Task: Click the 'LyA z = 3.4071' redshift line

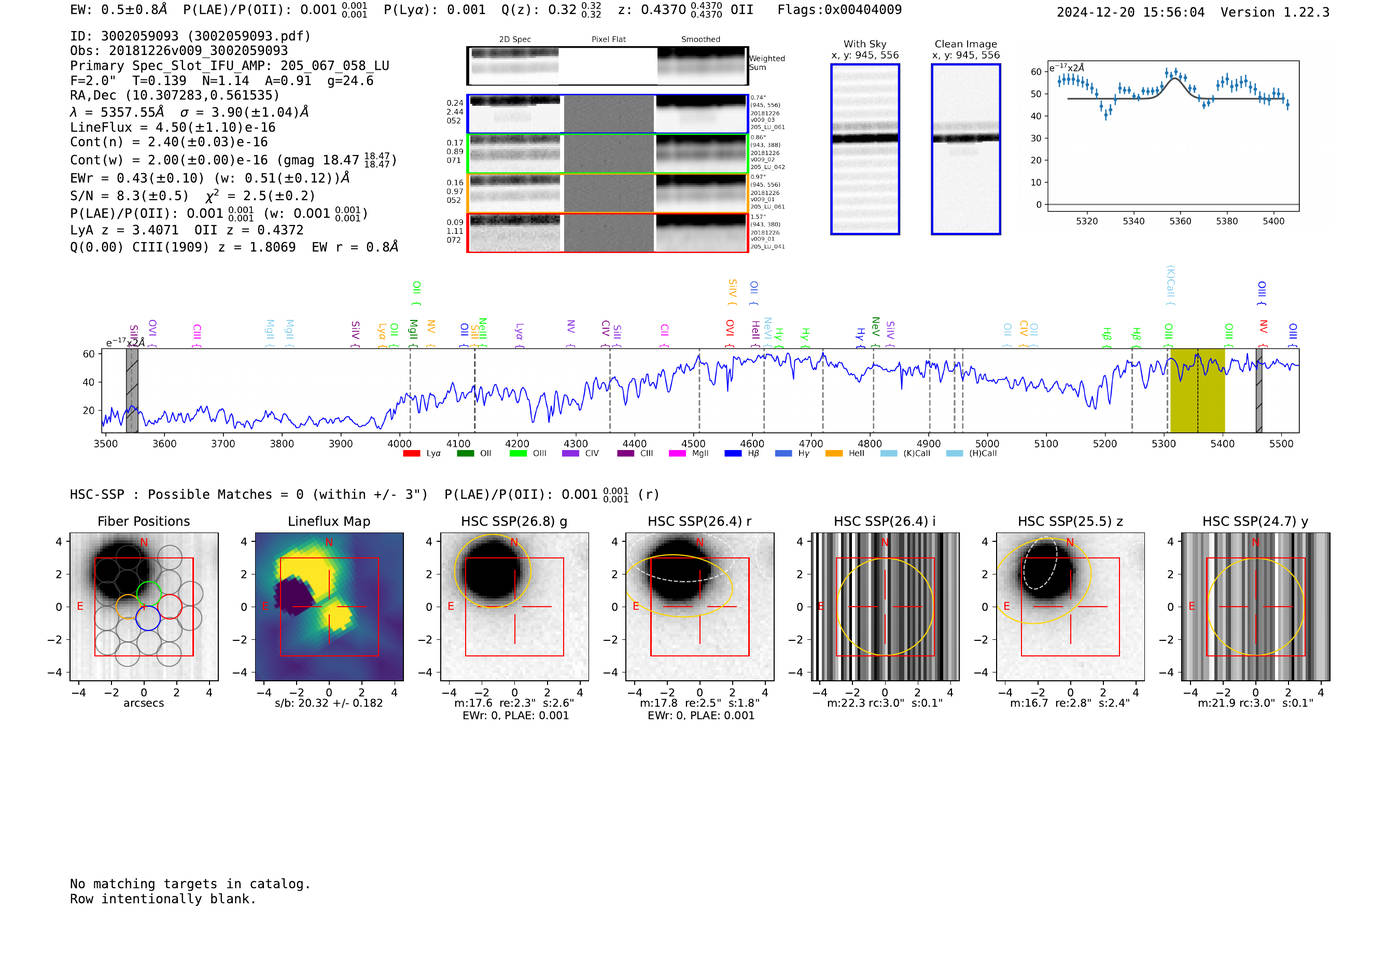Action: coord(125,230)
